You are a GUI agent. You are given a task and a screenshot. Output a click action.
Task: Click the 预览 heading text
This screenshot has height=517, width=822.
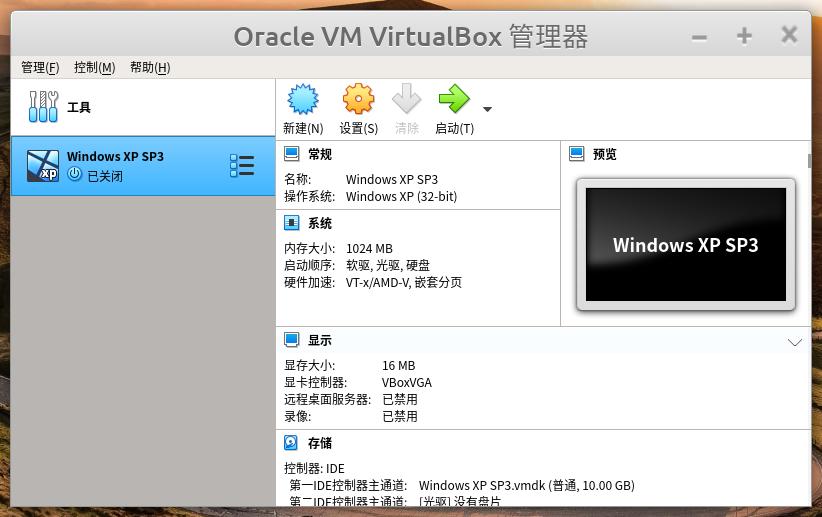click(605, 154)
